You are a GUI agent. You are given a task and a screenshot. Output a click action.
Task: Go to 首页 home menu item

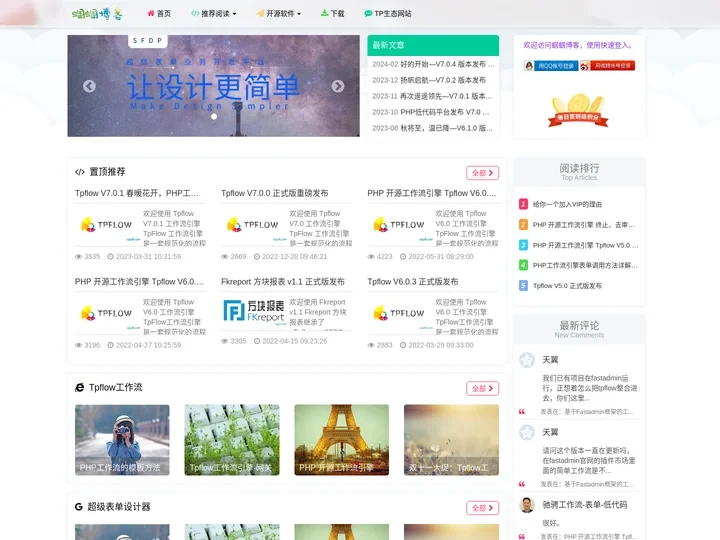(159, 14)
